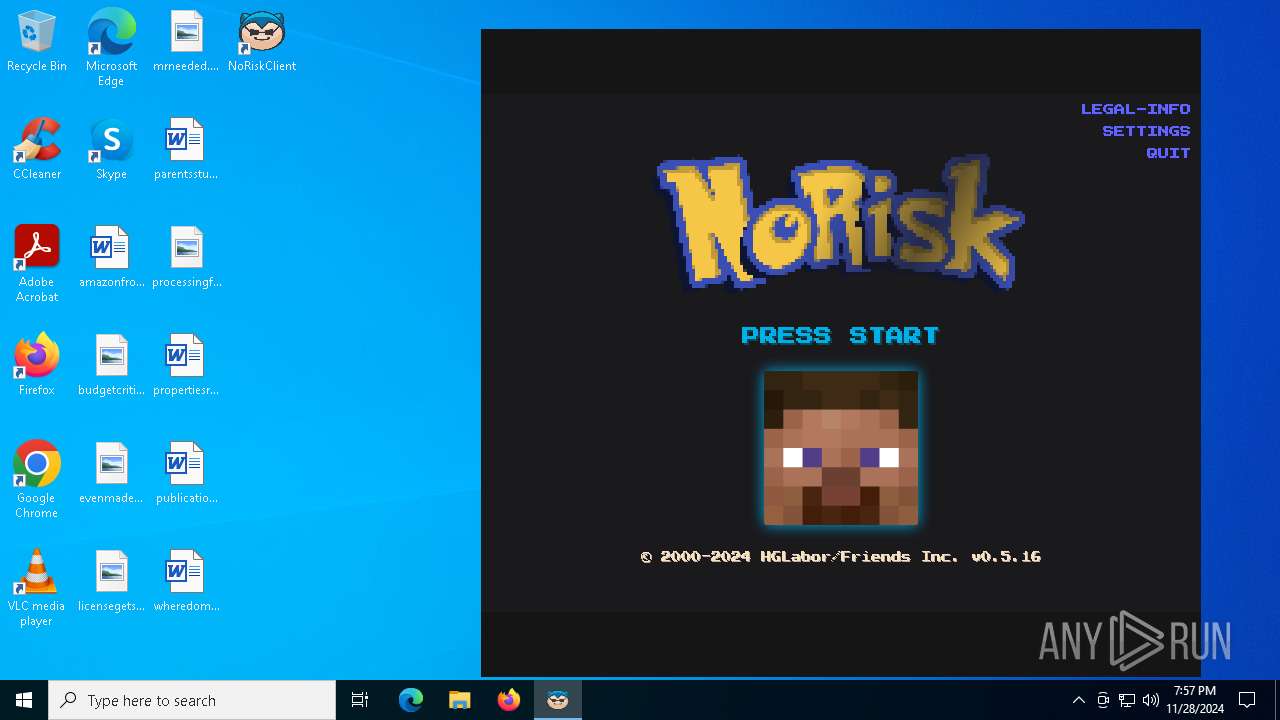Click the taskbar search box

point(192,700)
